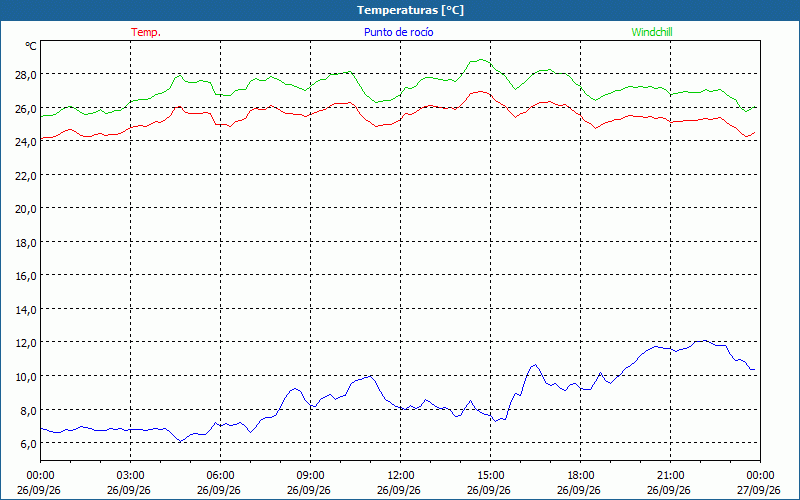
Task: Click the 12:00 time axis label
Action: pos(401,476)
